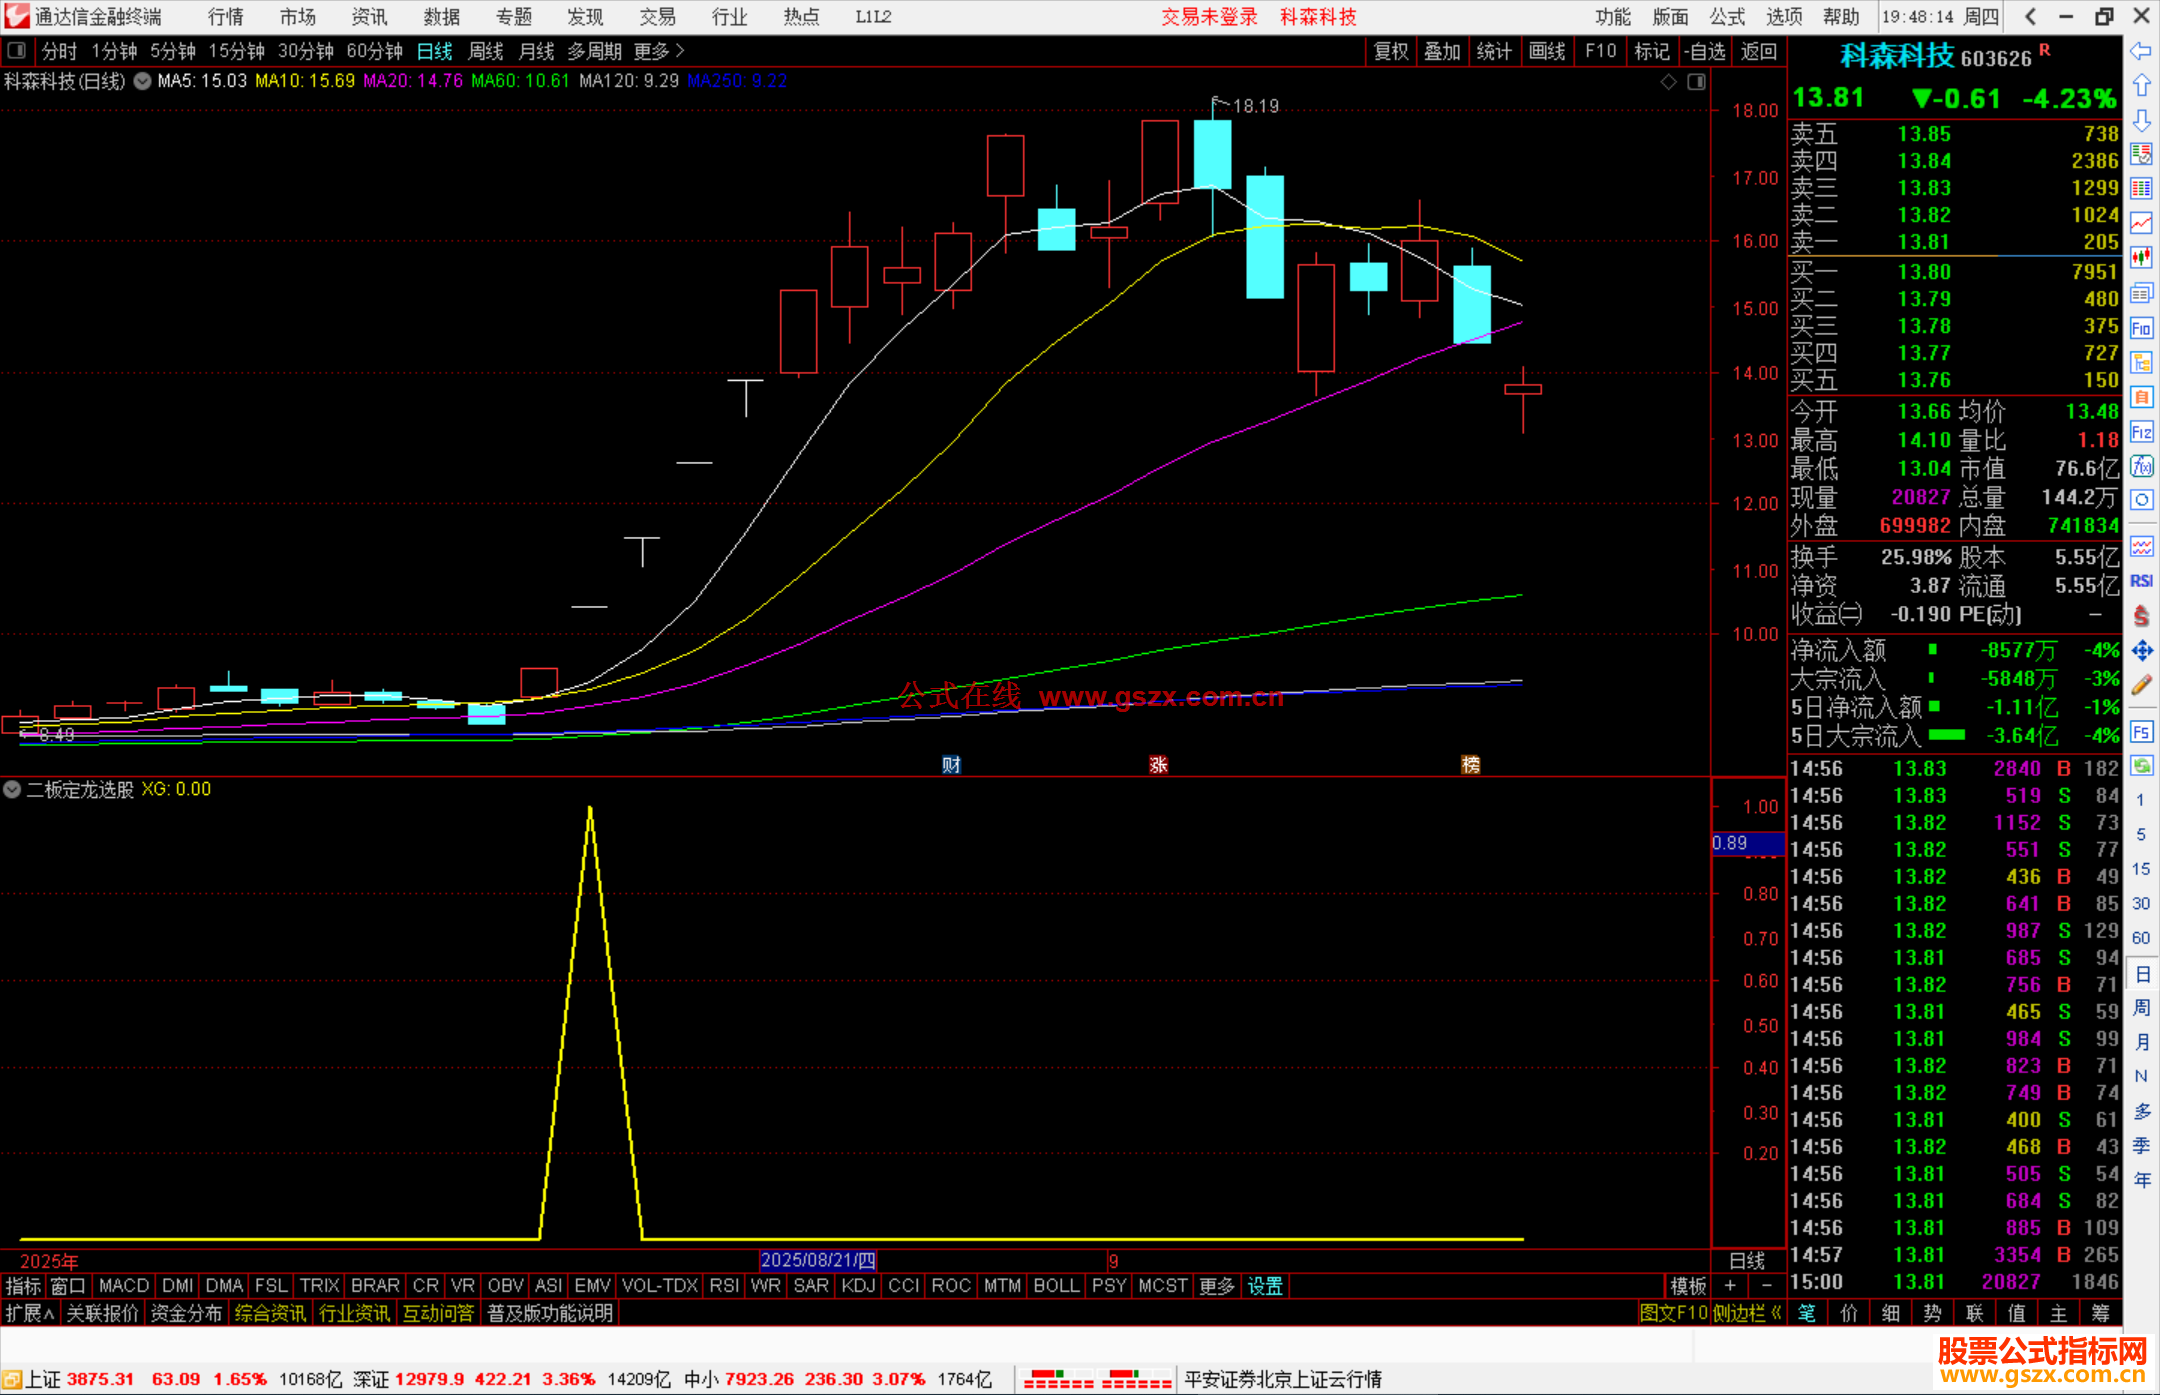This screenshot has width=2160, height=1395.
Task: Click the up arrow icon in right sidebar
Action: coord(2141,86)
